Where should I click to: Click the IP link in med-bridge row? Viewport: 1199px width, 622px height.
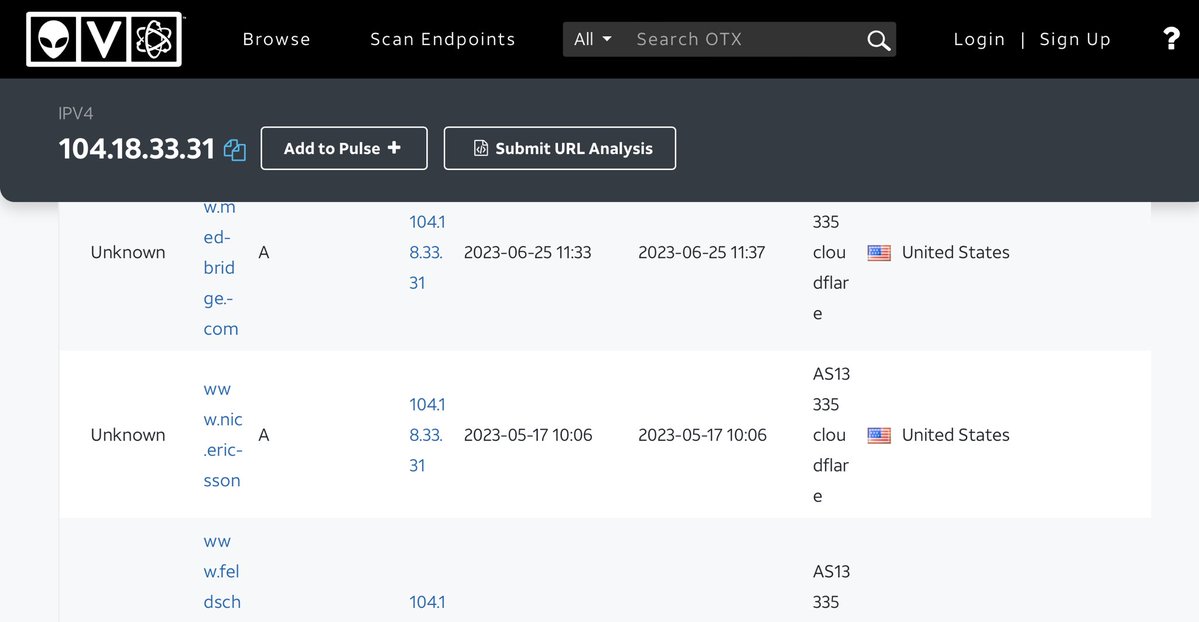[427, 253]
